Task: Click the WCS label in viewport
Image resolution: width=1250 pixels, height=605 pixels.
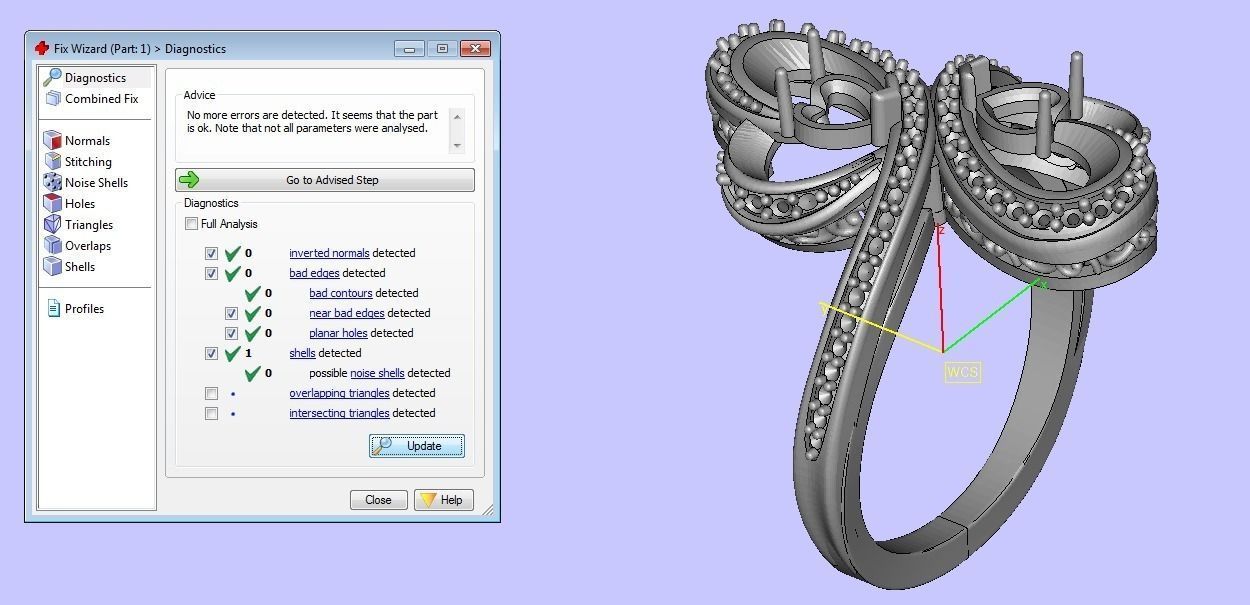Action: click(963, 372)
